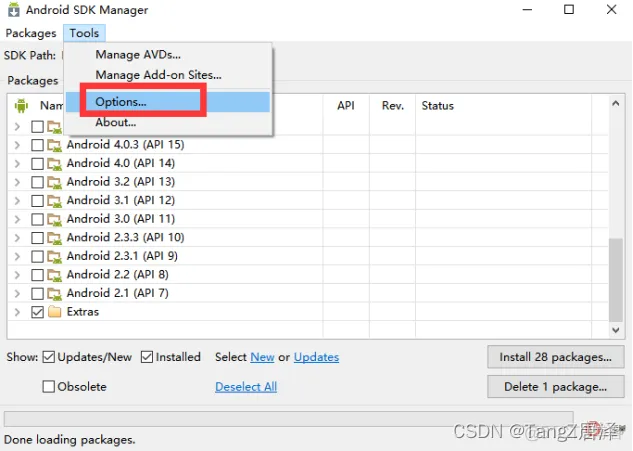Click the Android SDK Manager title icon

(x=14, y=10)
